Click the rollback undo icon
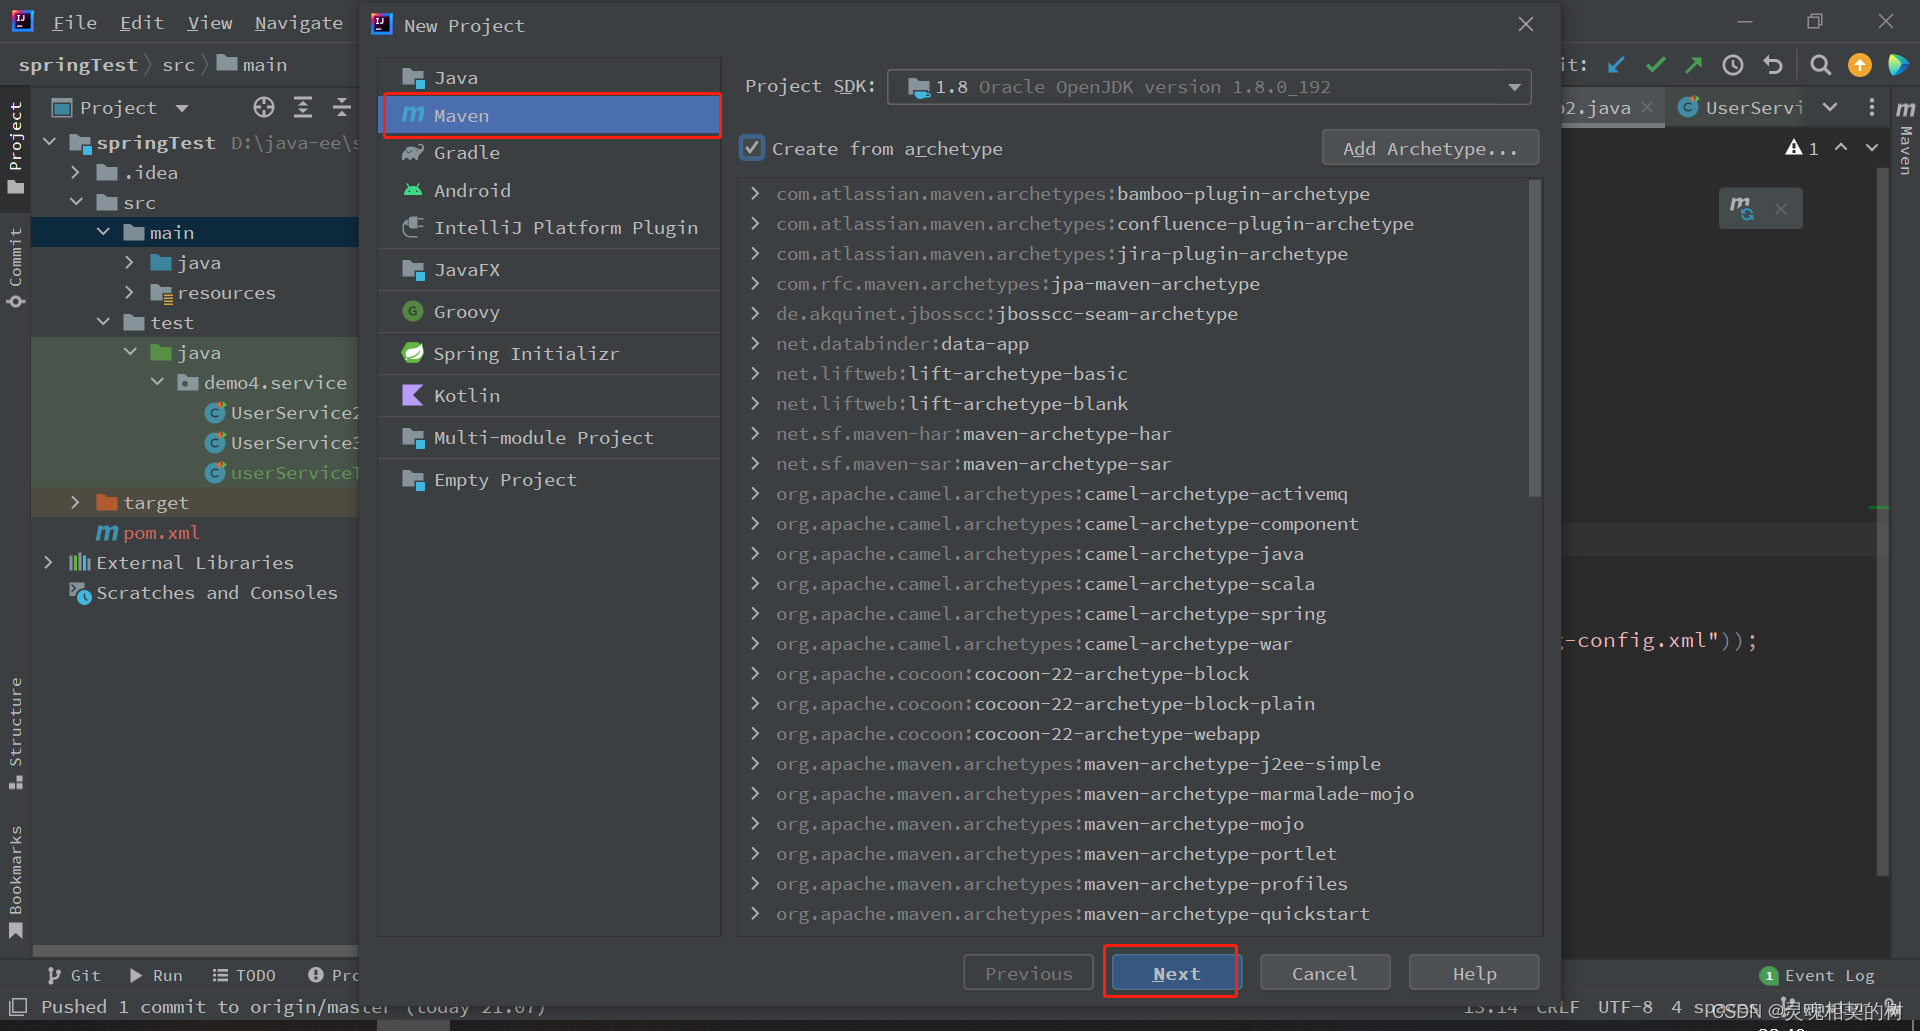The image size is (1920, 1031). pyautogui.click(x=1773, y=65)
